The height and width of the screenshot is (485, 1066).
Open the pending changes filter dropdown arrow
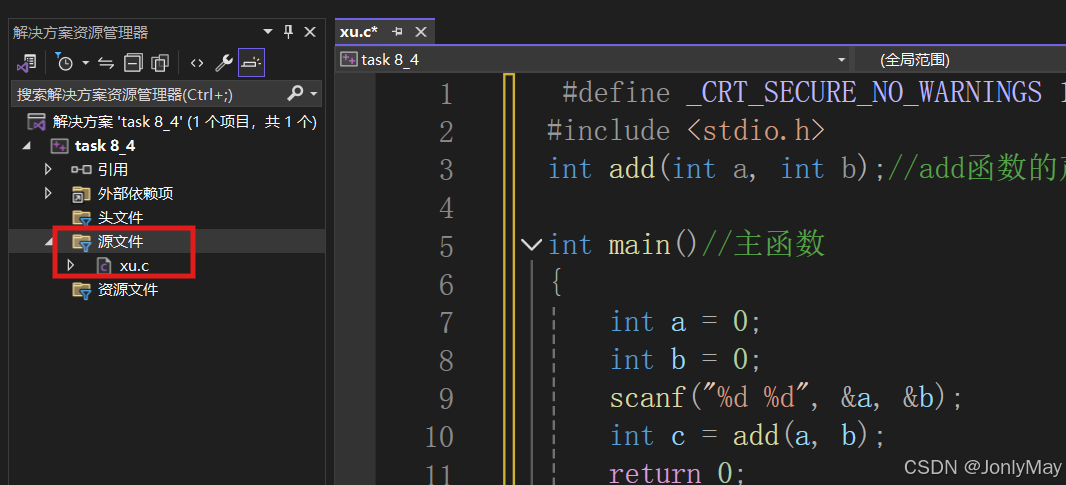(86, 63)
